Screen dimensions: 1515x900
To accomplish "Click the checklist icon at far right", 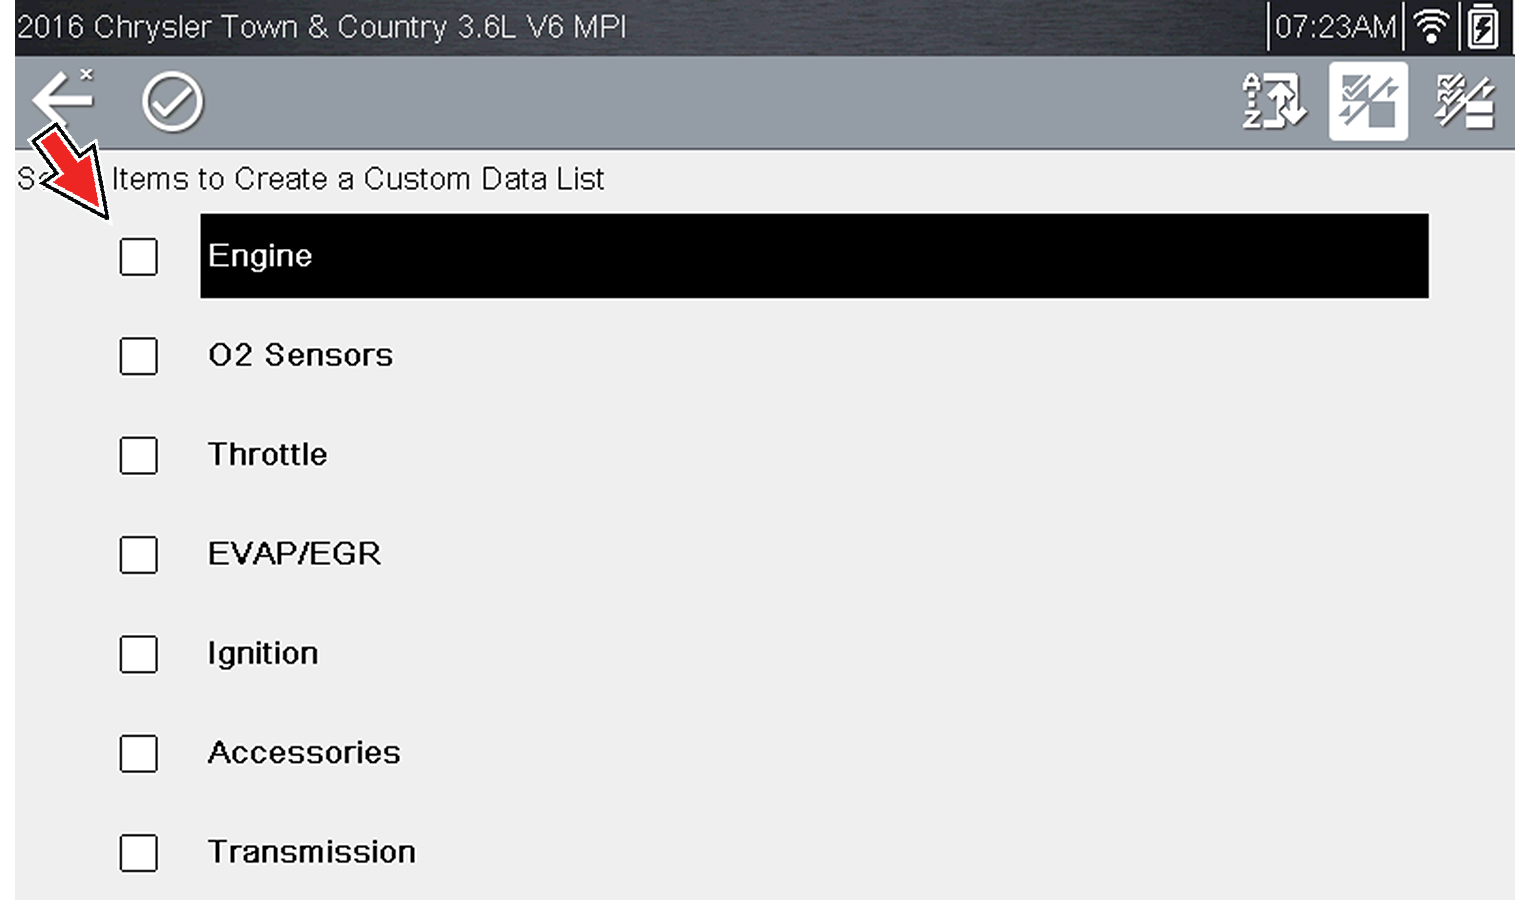I will point(1465,101).
